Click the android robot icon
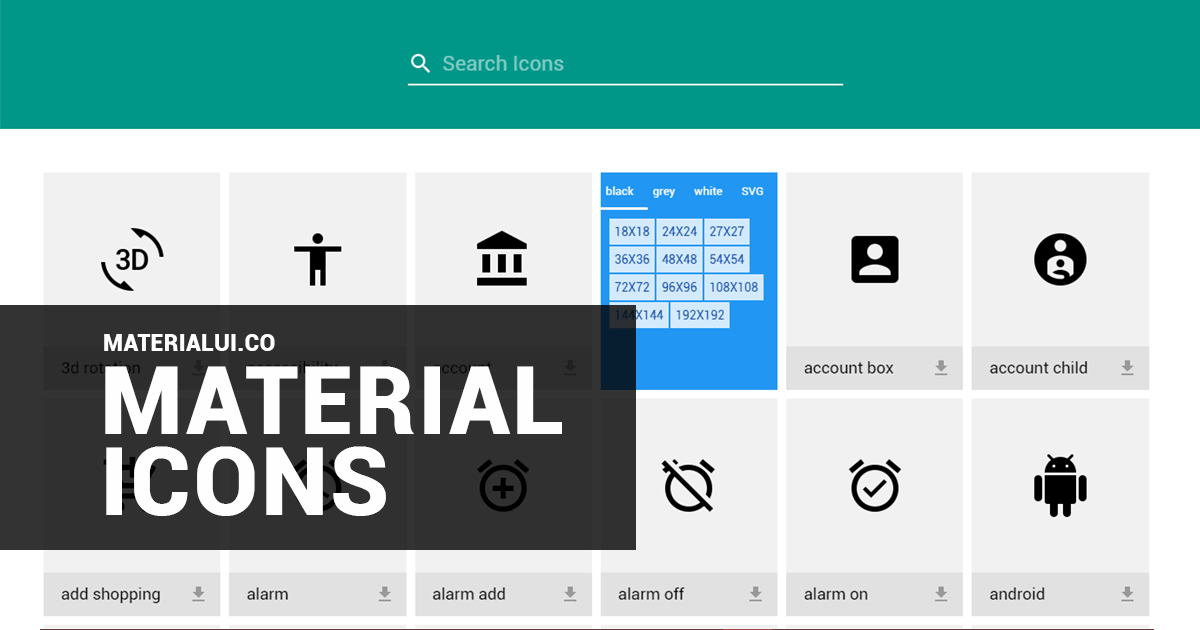1200x630 pixels. 1060,486
